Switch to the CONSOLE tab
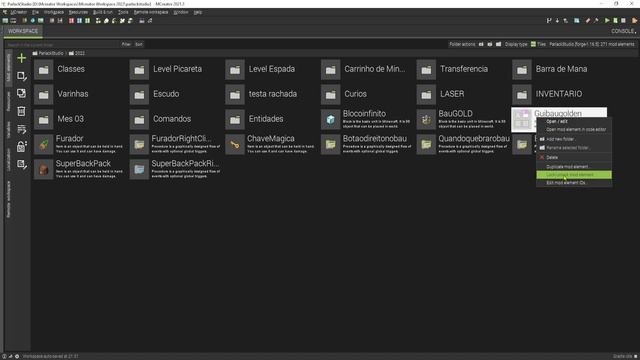Image resolution: width=640 pixels, height=360 pixels. coord(623,31)
